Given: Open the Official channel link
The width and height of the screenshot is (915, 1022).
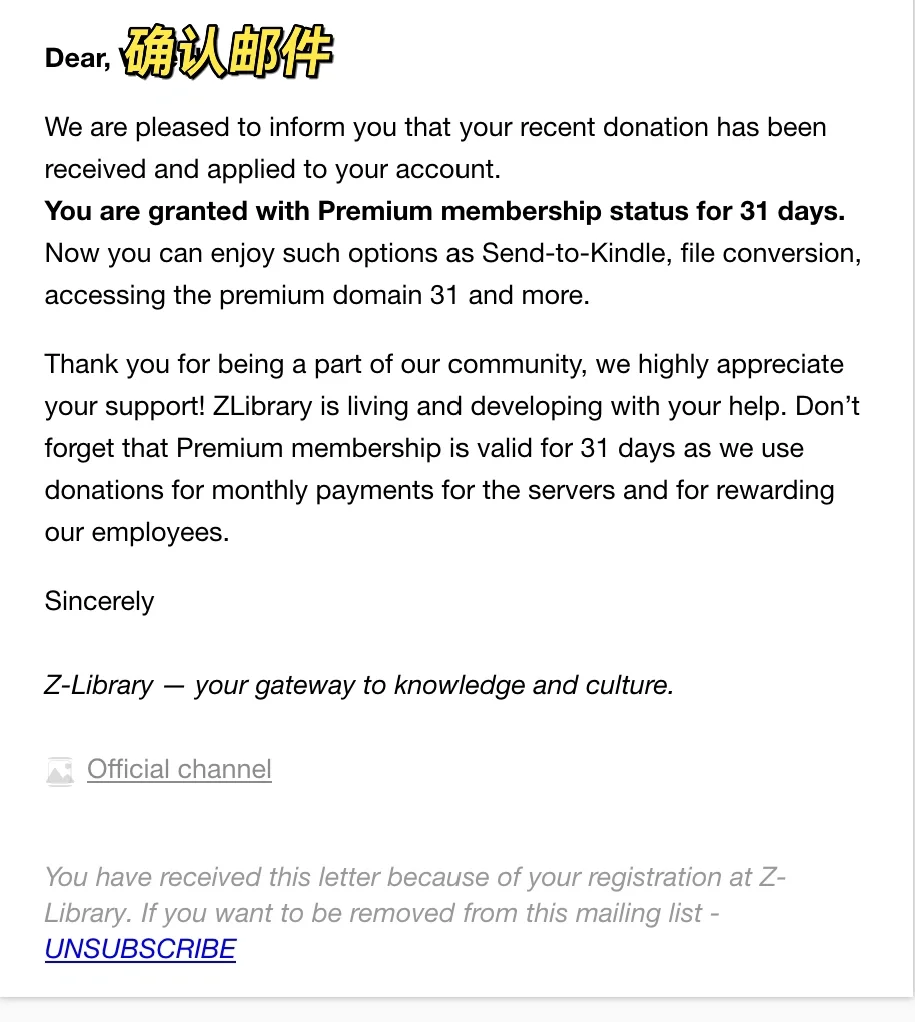Looking at the screenshot, I should [x=179, y=769].
